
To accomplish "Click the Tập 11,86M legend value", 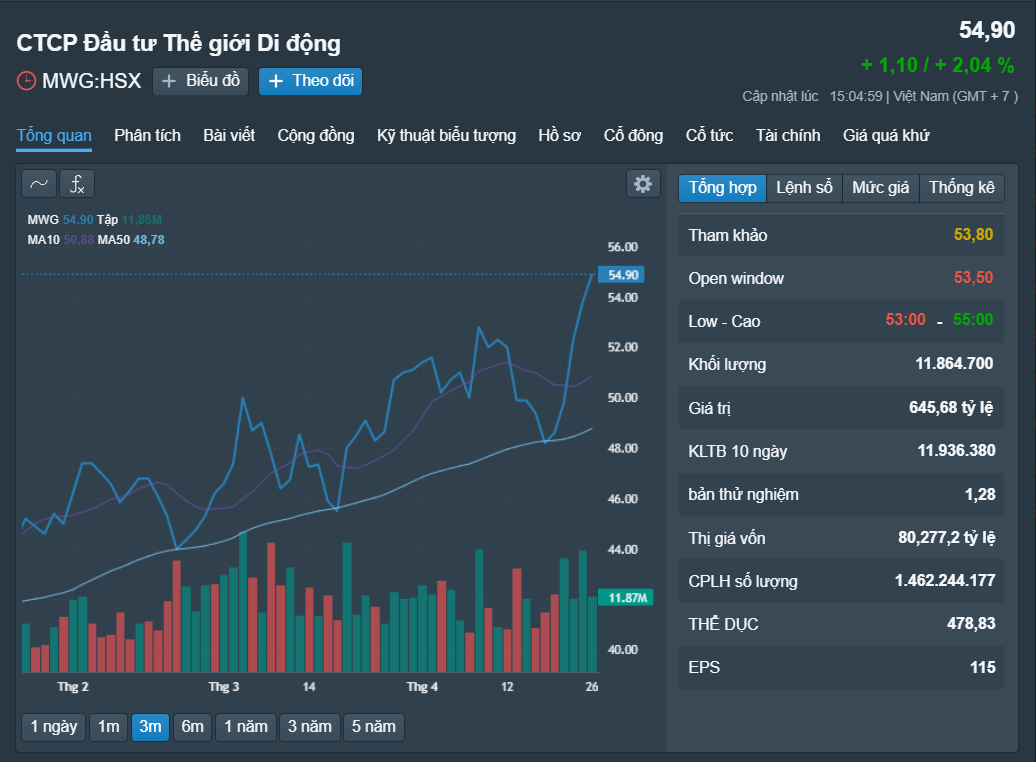I will point(142,220).
